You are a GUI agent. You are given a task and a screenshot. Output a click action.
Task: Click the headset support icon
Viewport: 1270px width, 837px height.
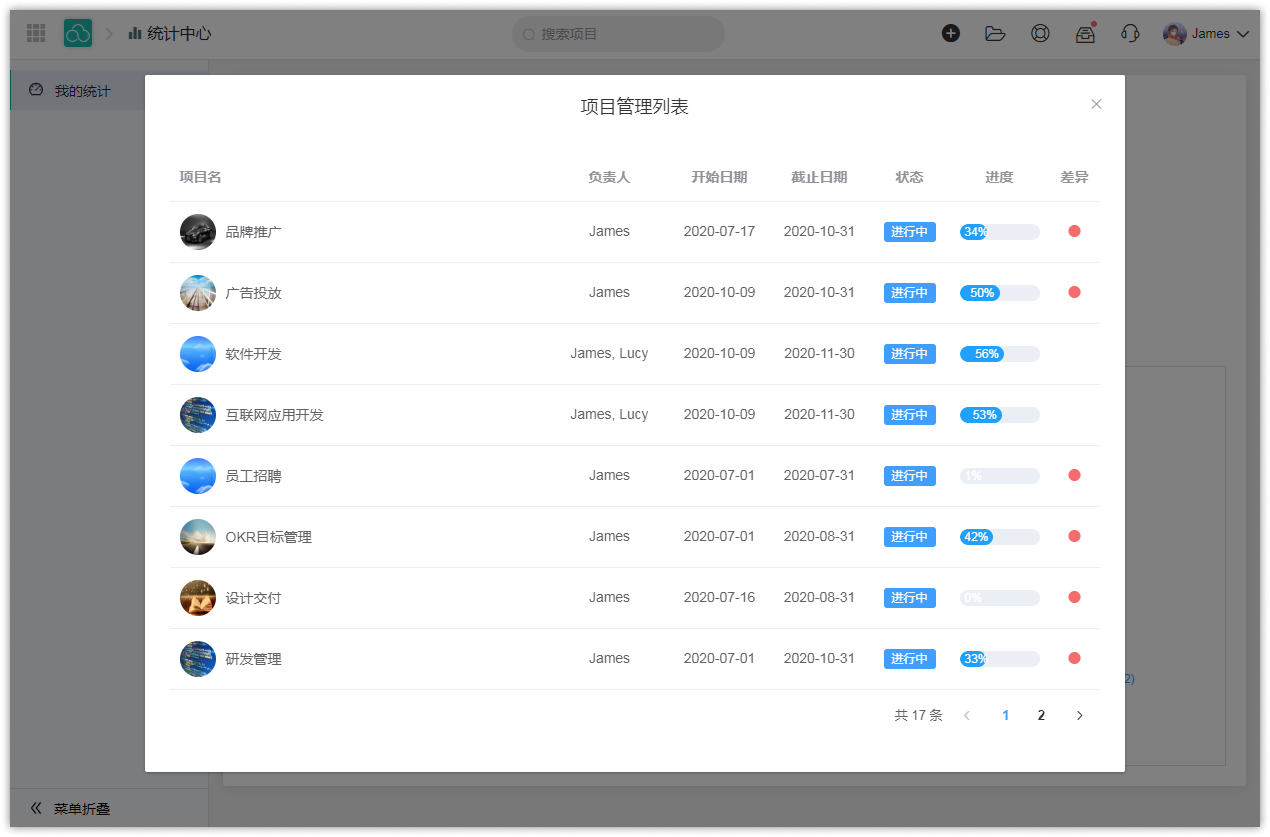tap(1130, 33)
